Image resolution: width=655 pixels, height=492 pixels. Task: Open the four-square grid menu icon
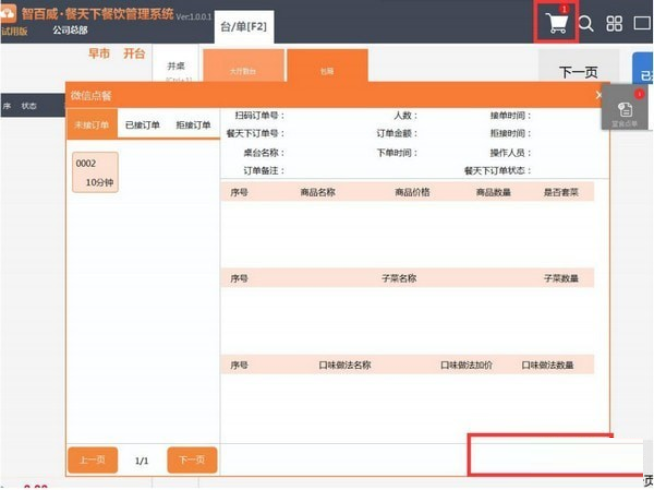coord(614,23)
